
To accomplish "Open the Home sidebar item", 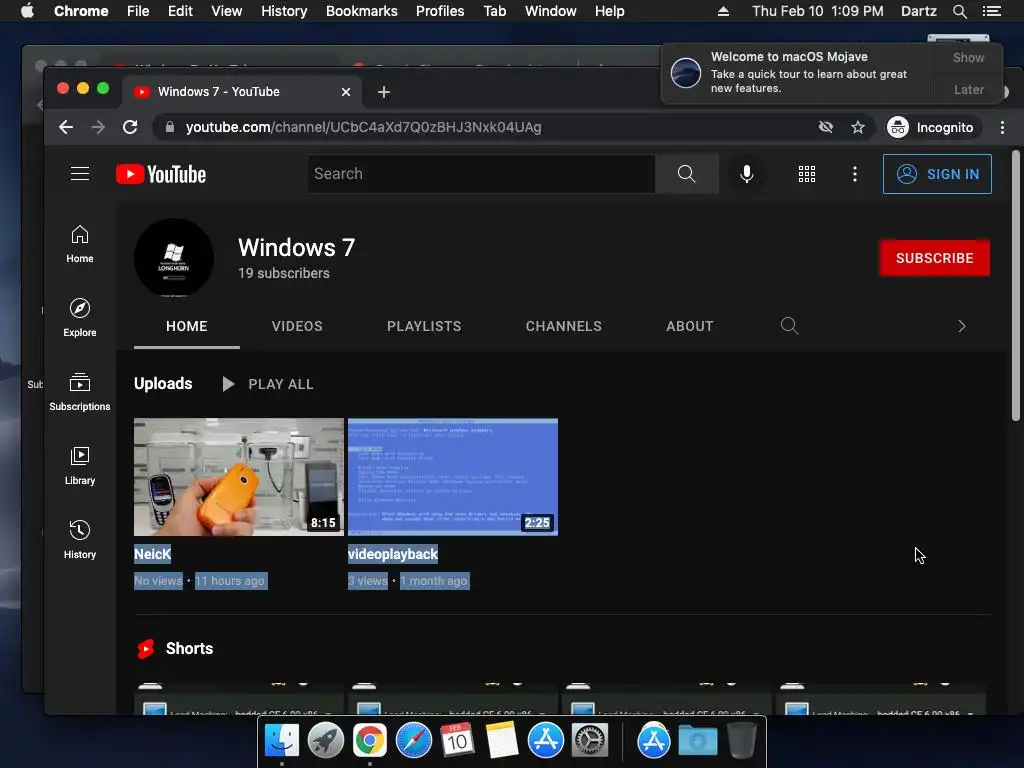I will [80, 244].
